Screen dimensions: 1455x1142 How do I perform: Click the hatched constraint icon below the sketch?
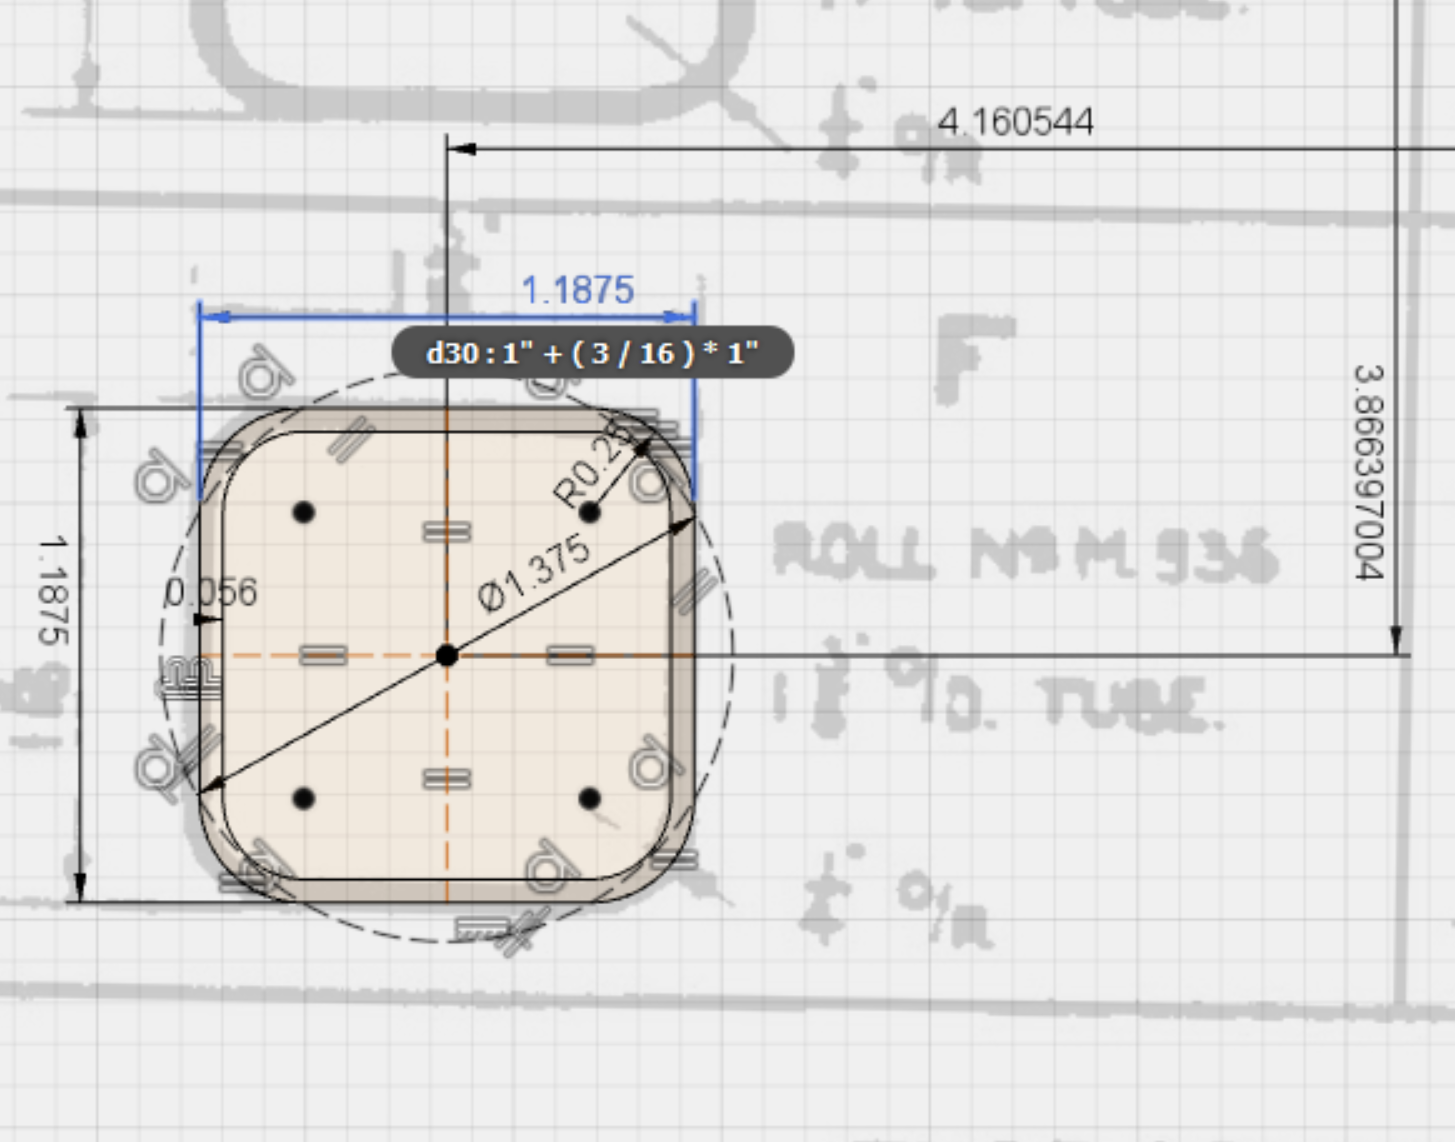pos(480,930)
